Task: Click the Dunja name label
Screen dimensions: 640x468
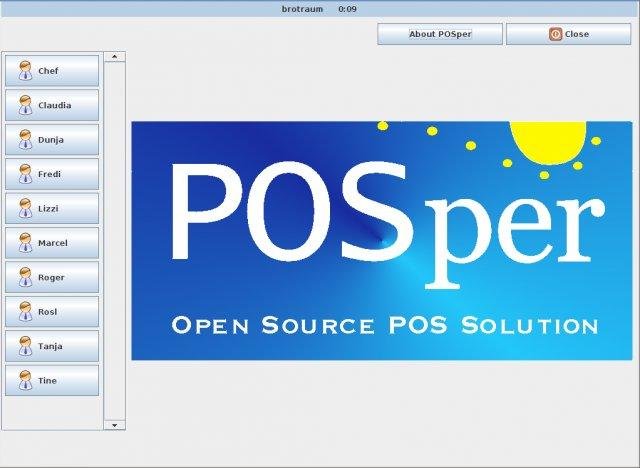Action: pyautogui.click(x=51, y=140)
